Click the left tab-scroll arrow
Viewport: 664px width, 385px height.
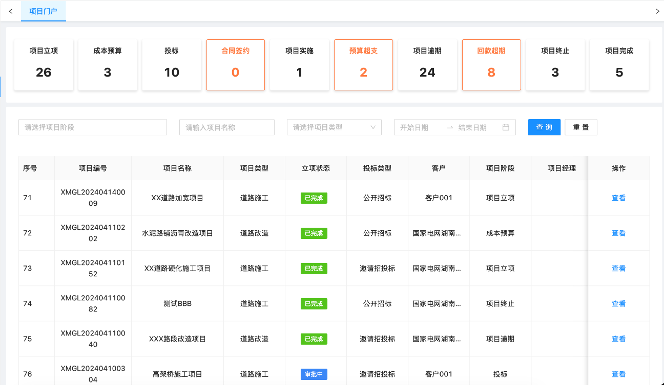pos(11,11)
